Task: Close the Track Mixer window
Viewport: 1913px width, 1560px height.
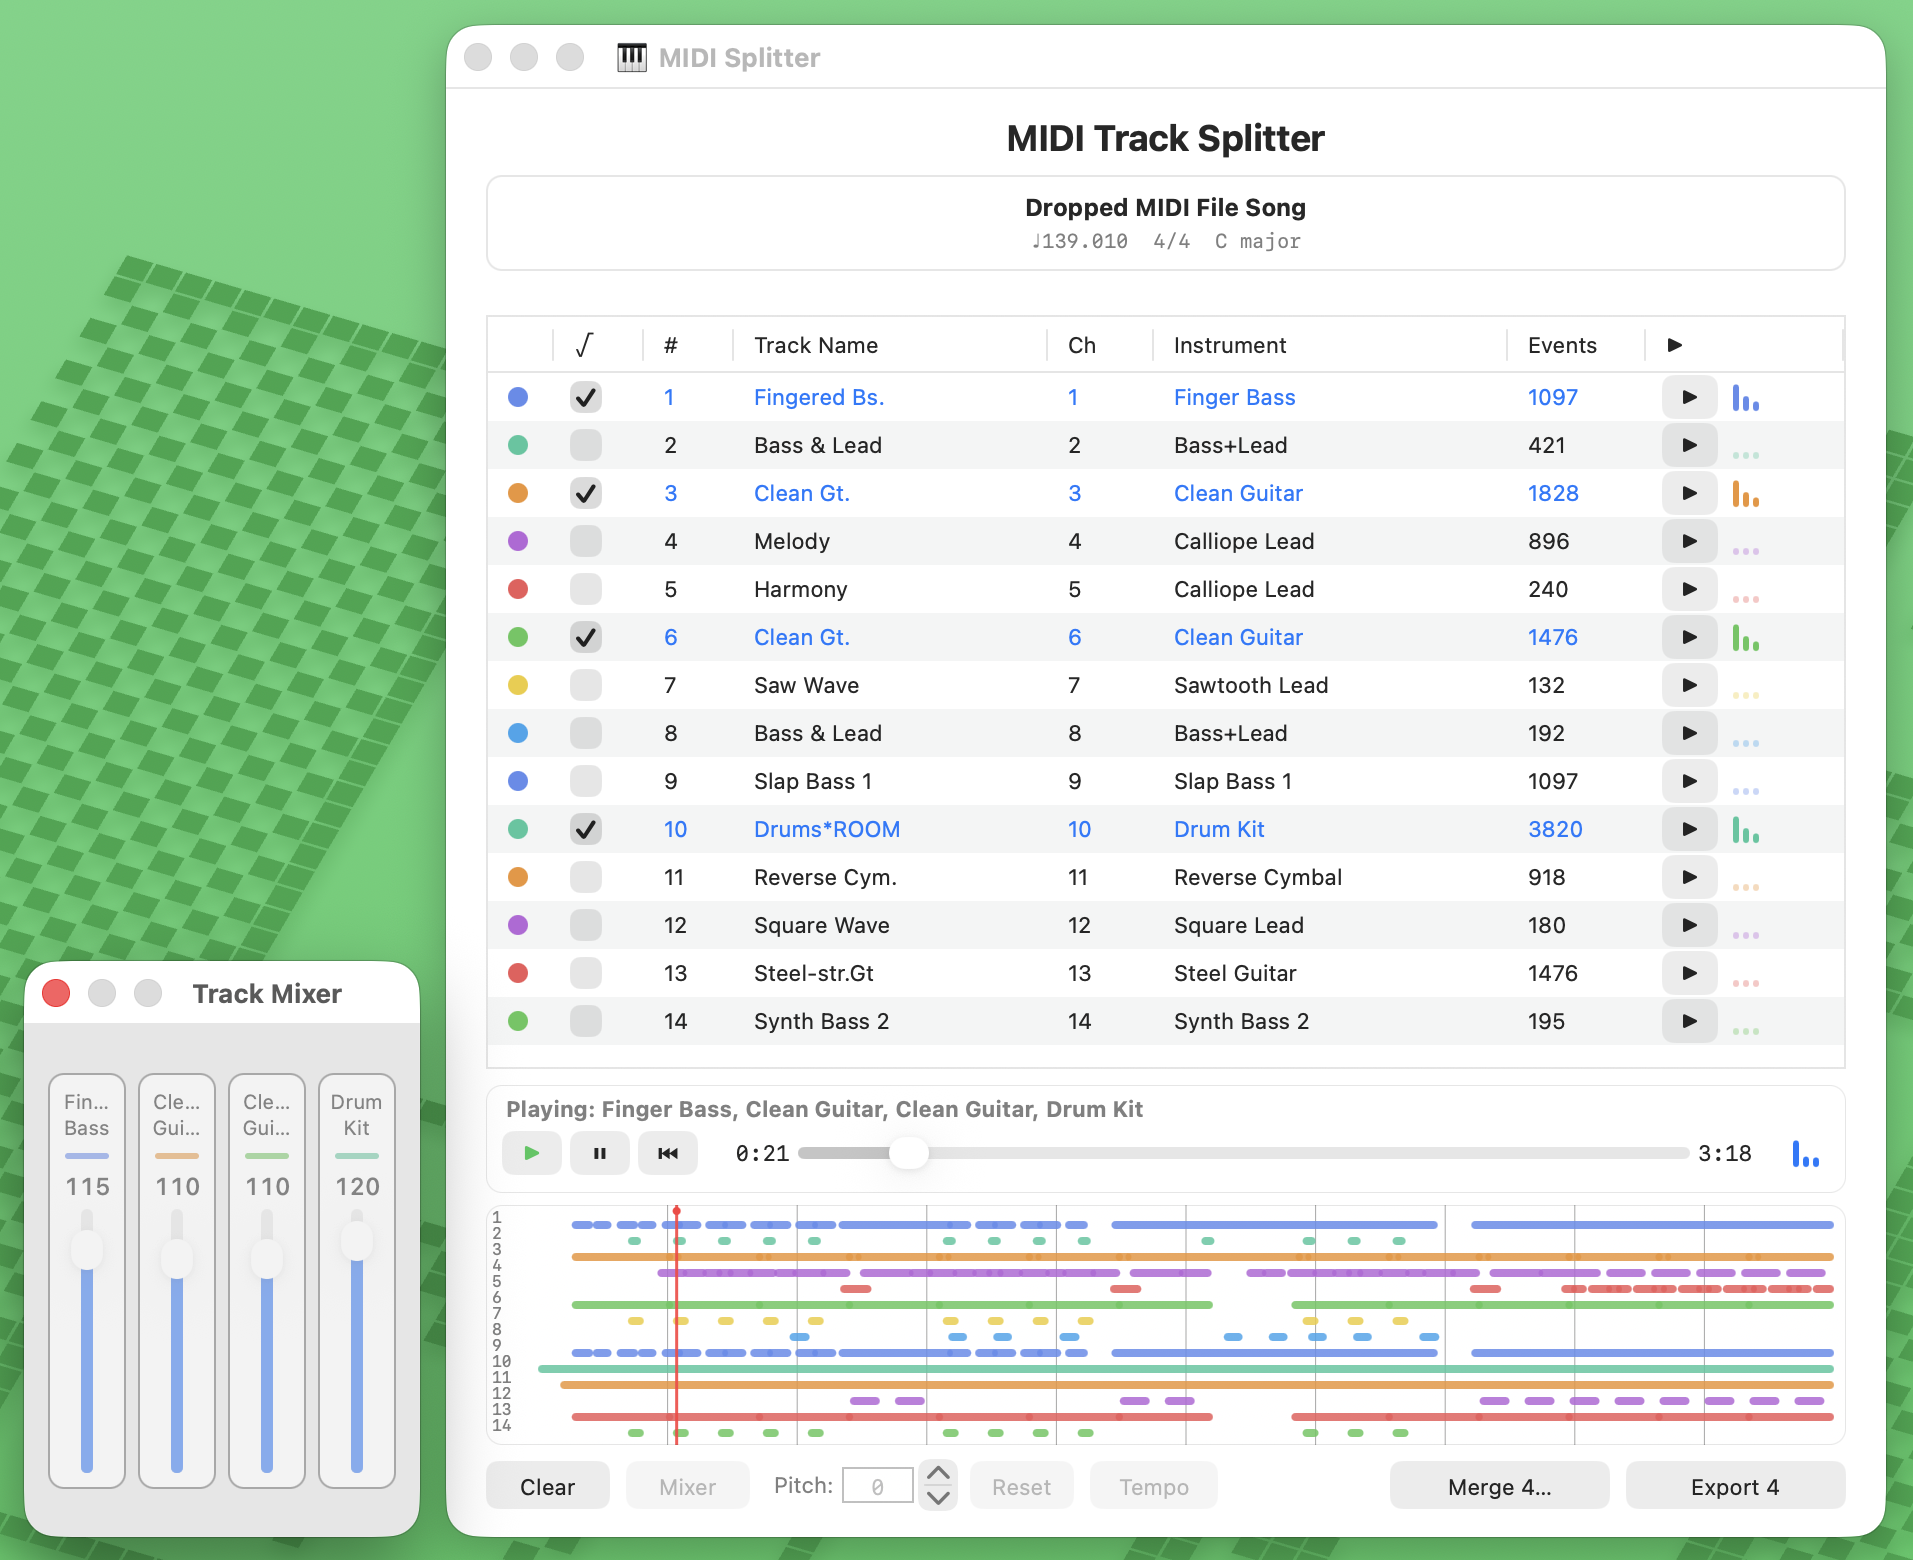Action: [56, 993]
